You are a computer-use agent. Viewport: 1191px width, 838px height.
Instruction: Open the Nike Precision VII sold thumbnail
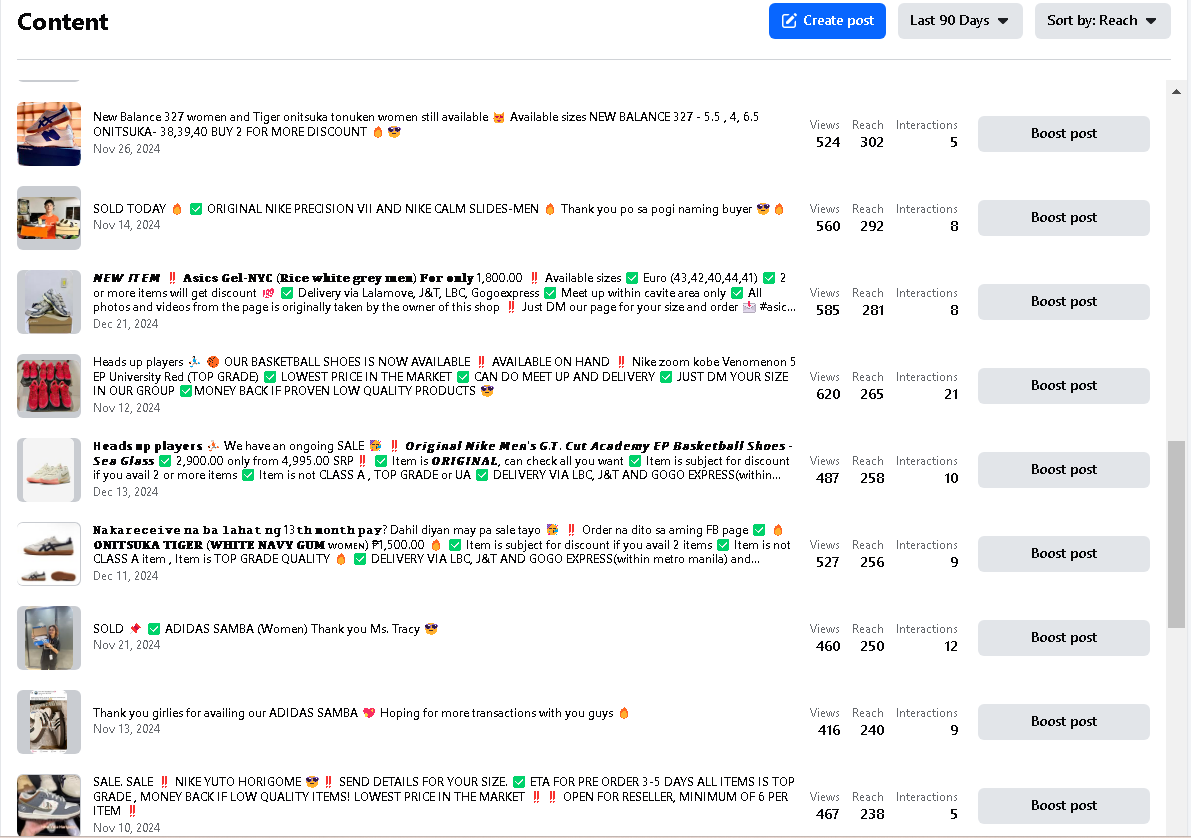click(49, 218)
